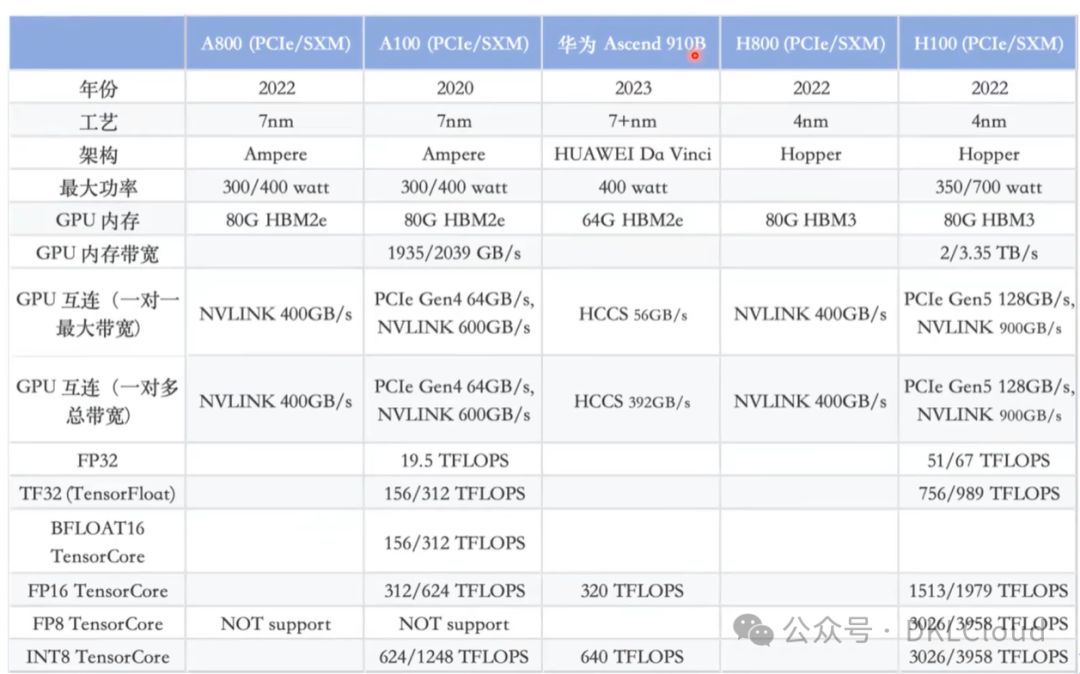Select 7nm in the A800 column

pos(276,121)
